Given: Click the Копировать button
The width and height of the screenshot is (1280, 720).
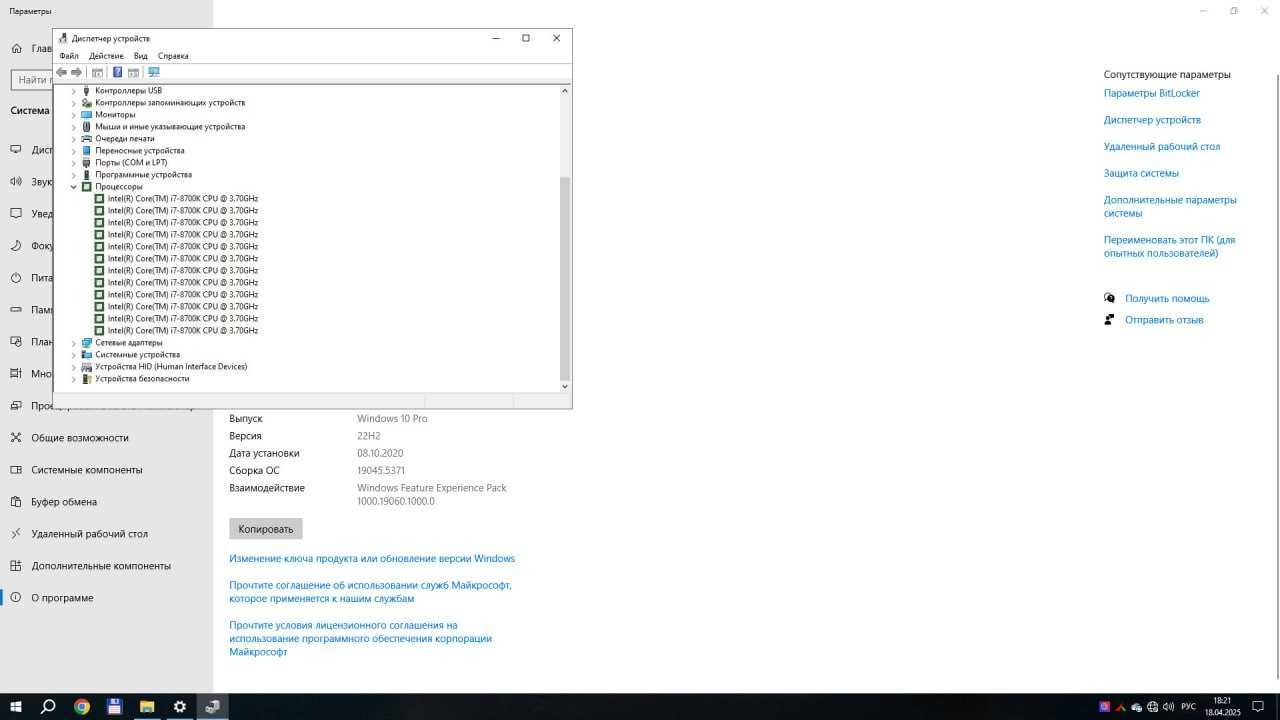Looking at the screenshot, I should (x=266, y=529).
